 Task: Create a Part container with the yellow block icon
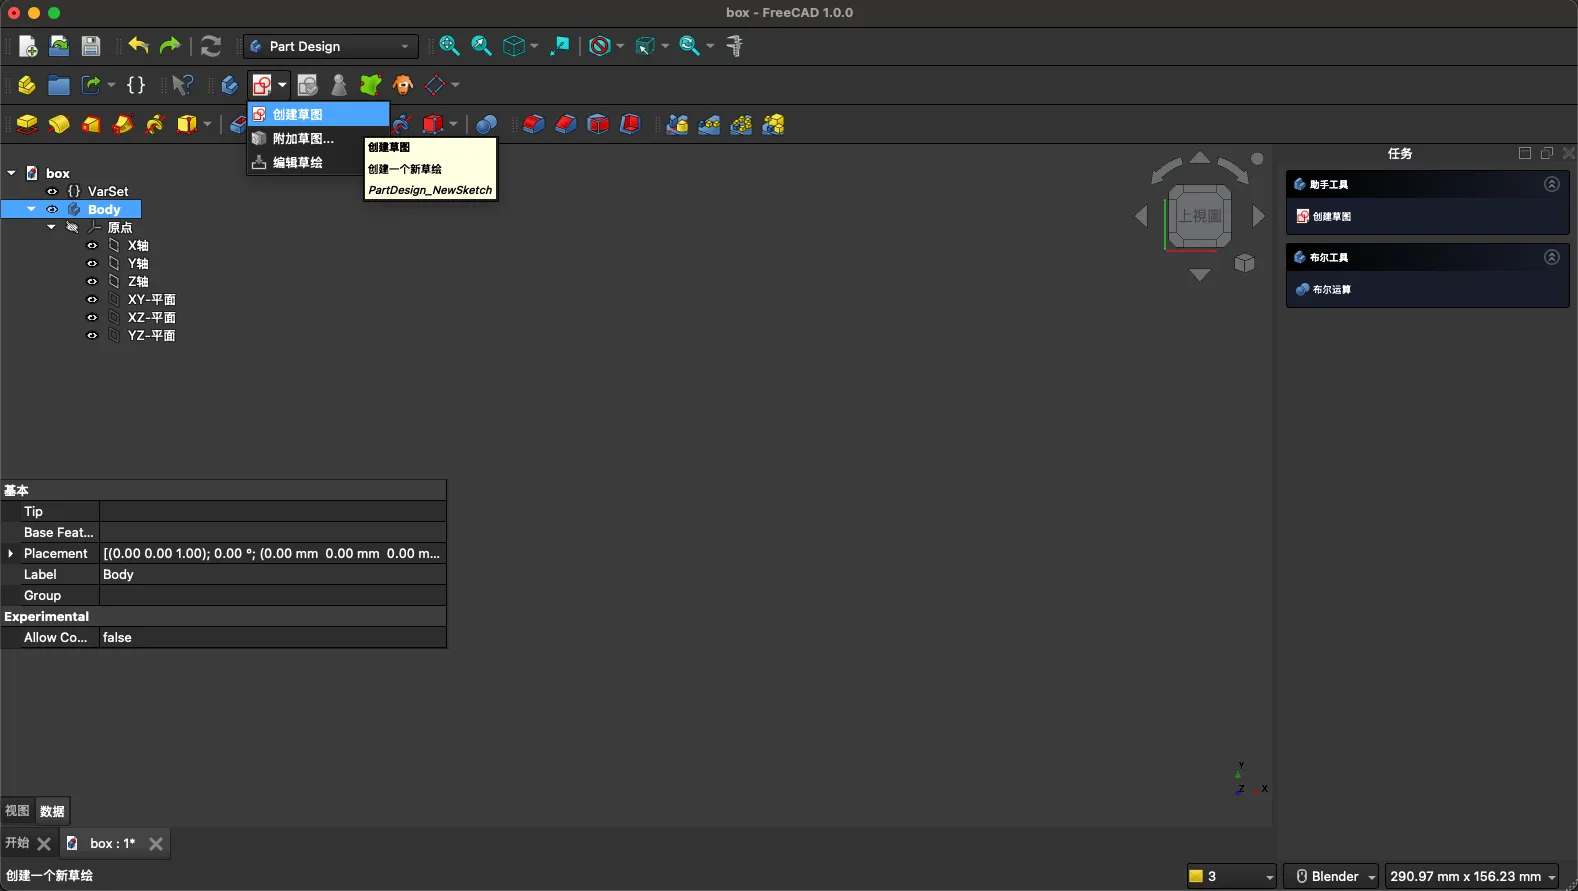coord(27,85)
